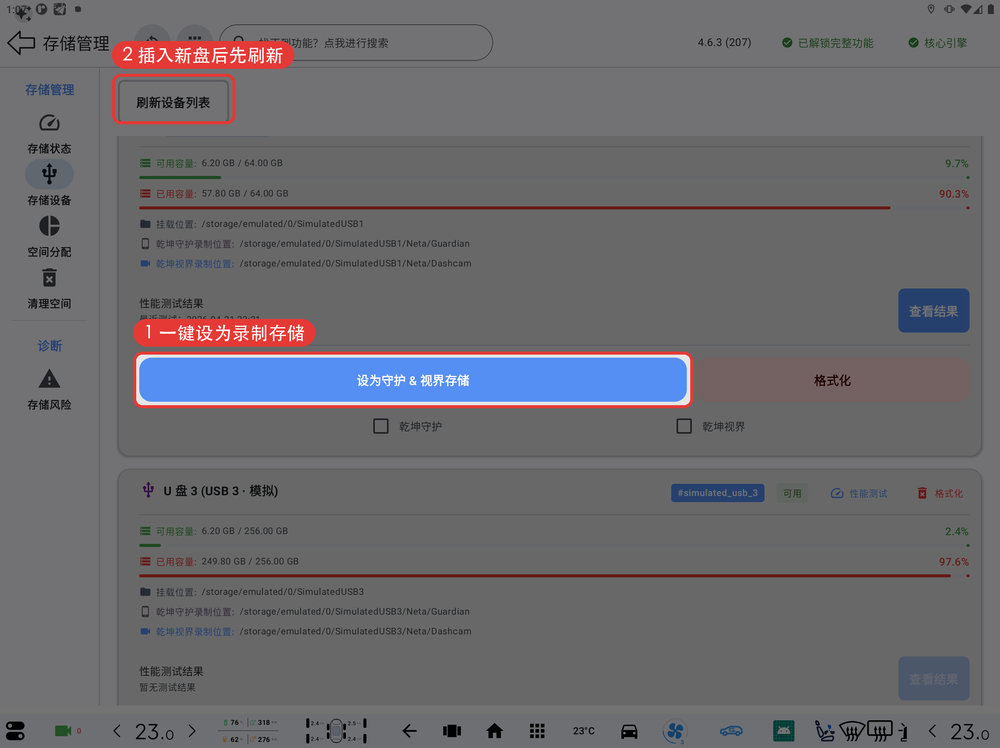This screenshot has height=748, width=1000.
Task: Tap the recent apps icon in the bottom bar
Action: tap(452, 731)
